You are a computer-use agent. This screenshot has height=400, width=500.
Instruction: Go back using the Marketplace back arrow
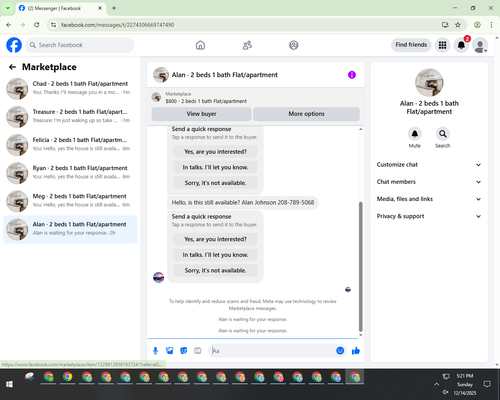(12, 67)
